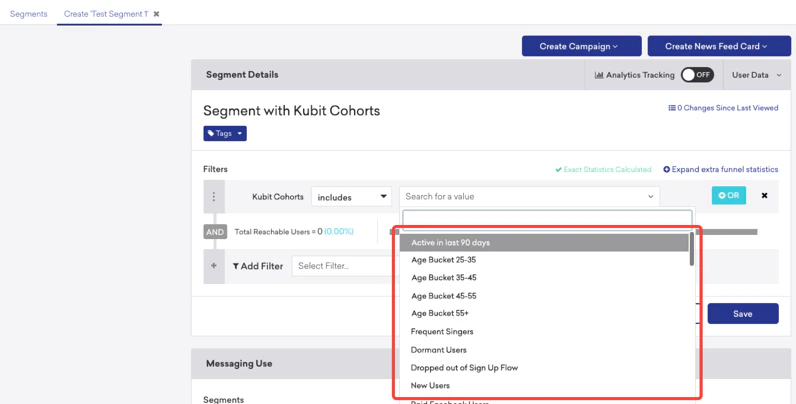Click the Analytics Tracking chart icon
Image resolution: width=796 pixels, height=404 pixels.
point(598,75)
